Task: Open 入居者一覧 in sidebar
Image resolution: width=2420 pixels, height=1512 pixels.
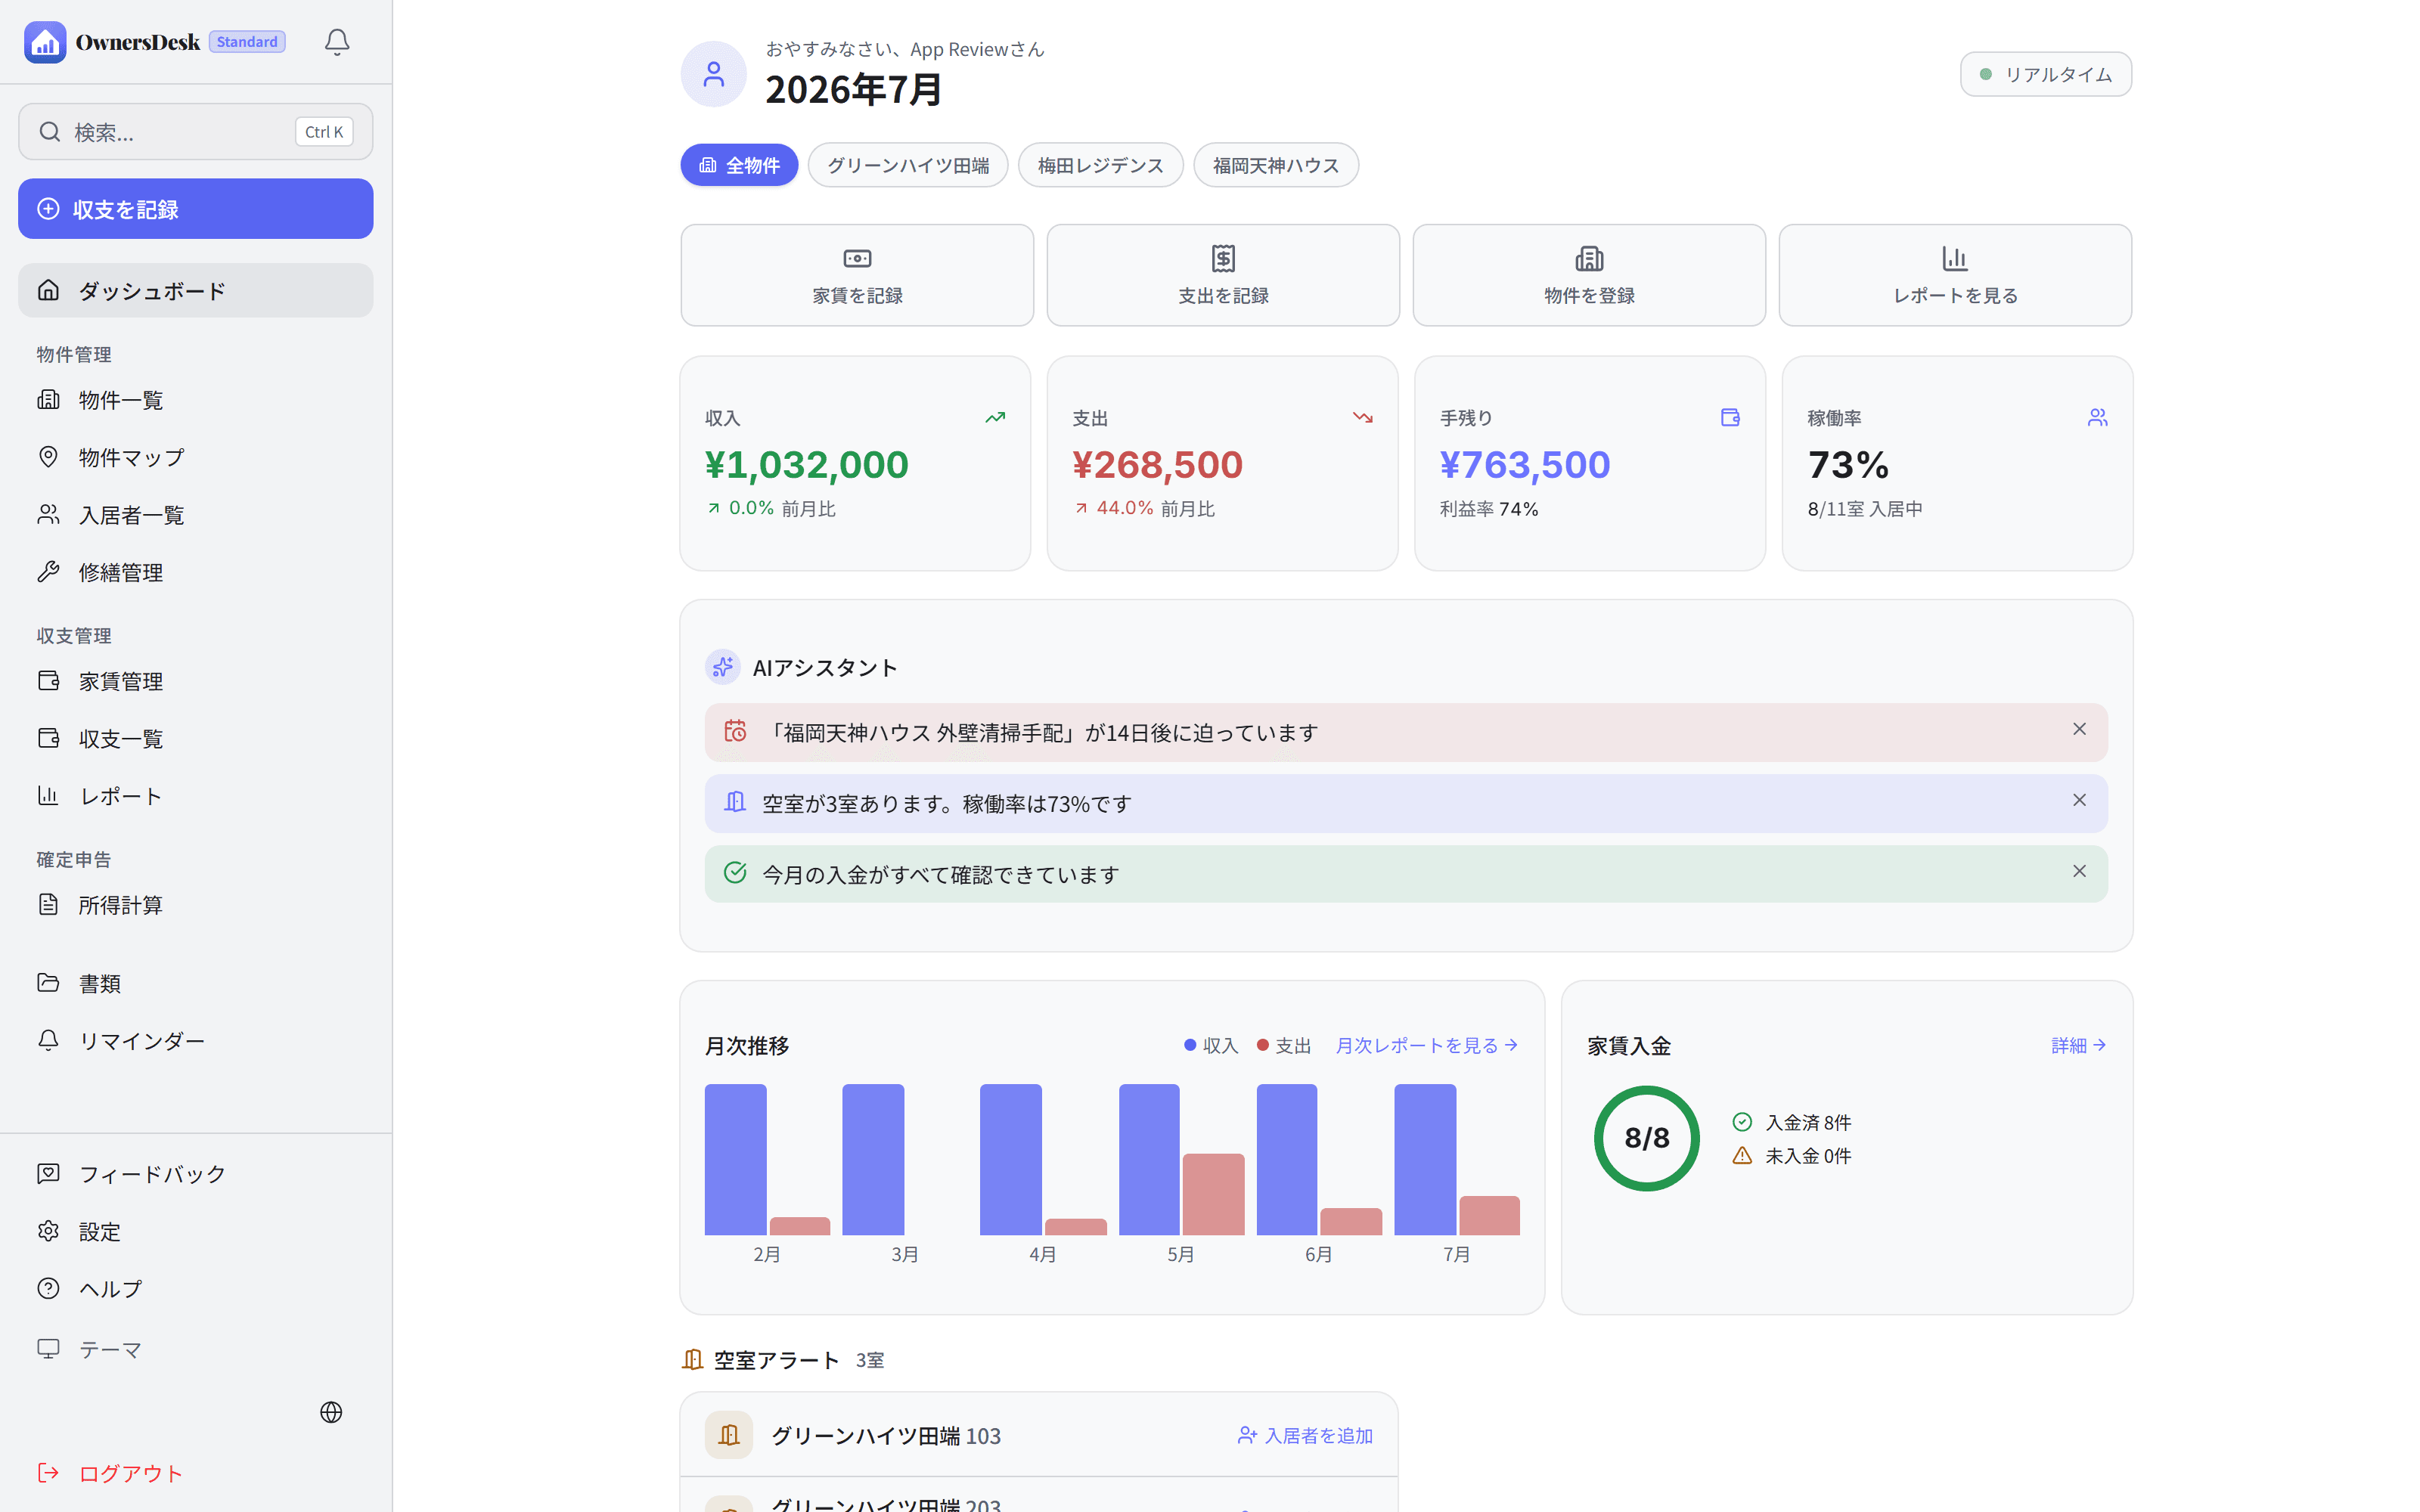Action: click(196, 515)
